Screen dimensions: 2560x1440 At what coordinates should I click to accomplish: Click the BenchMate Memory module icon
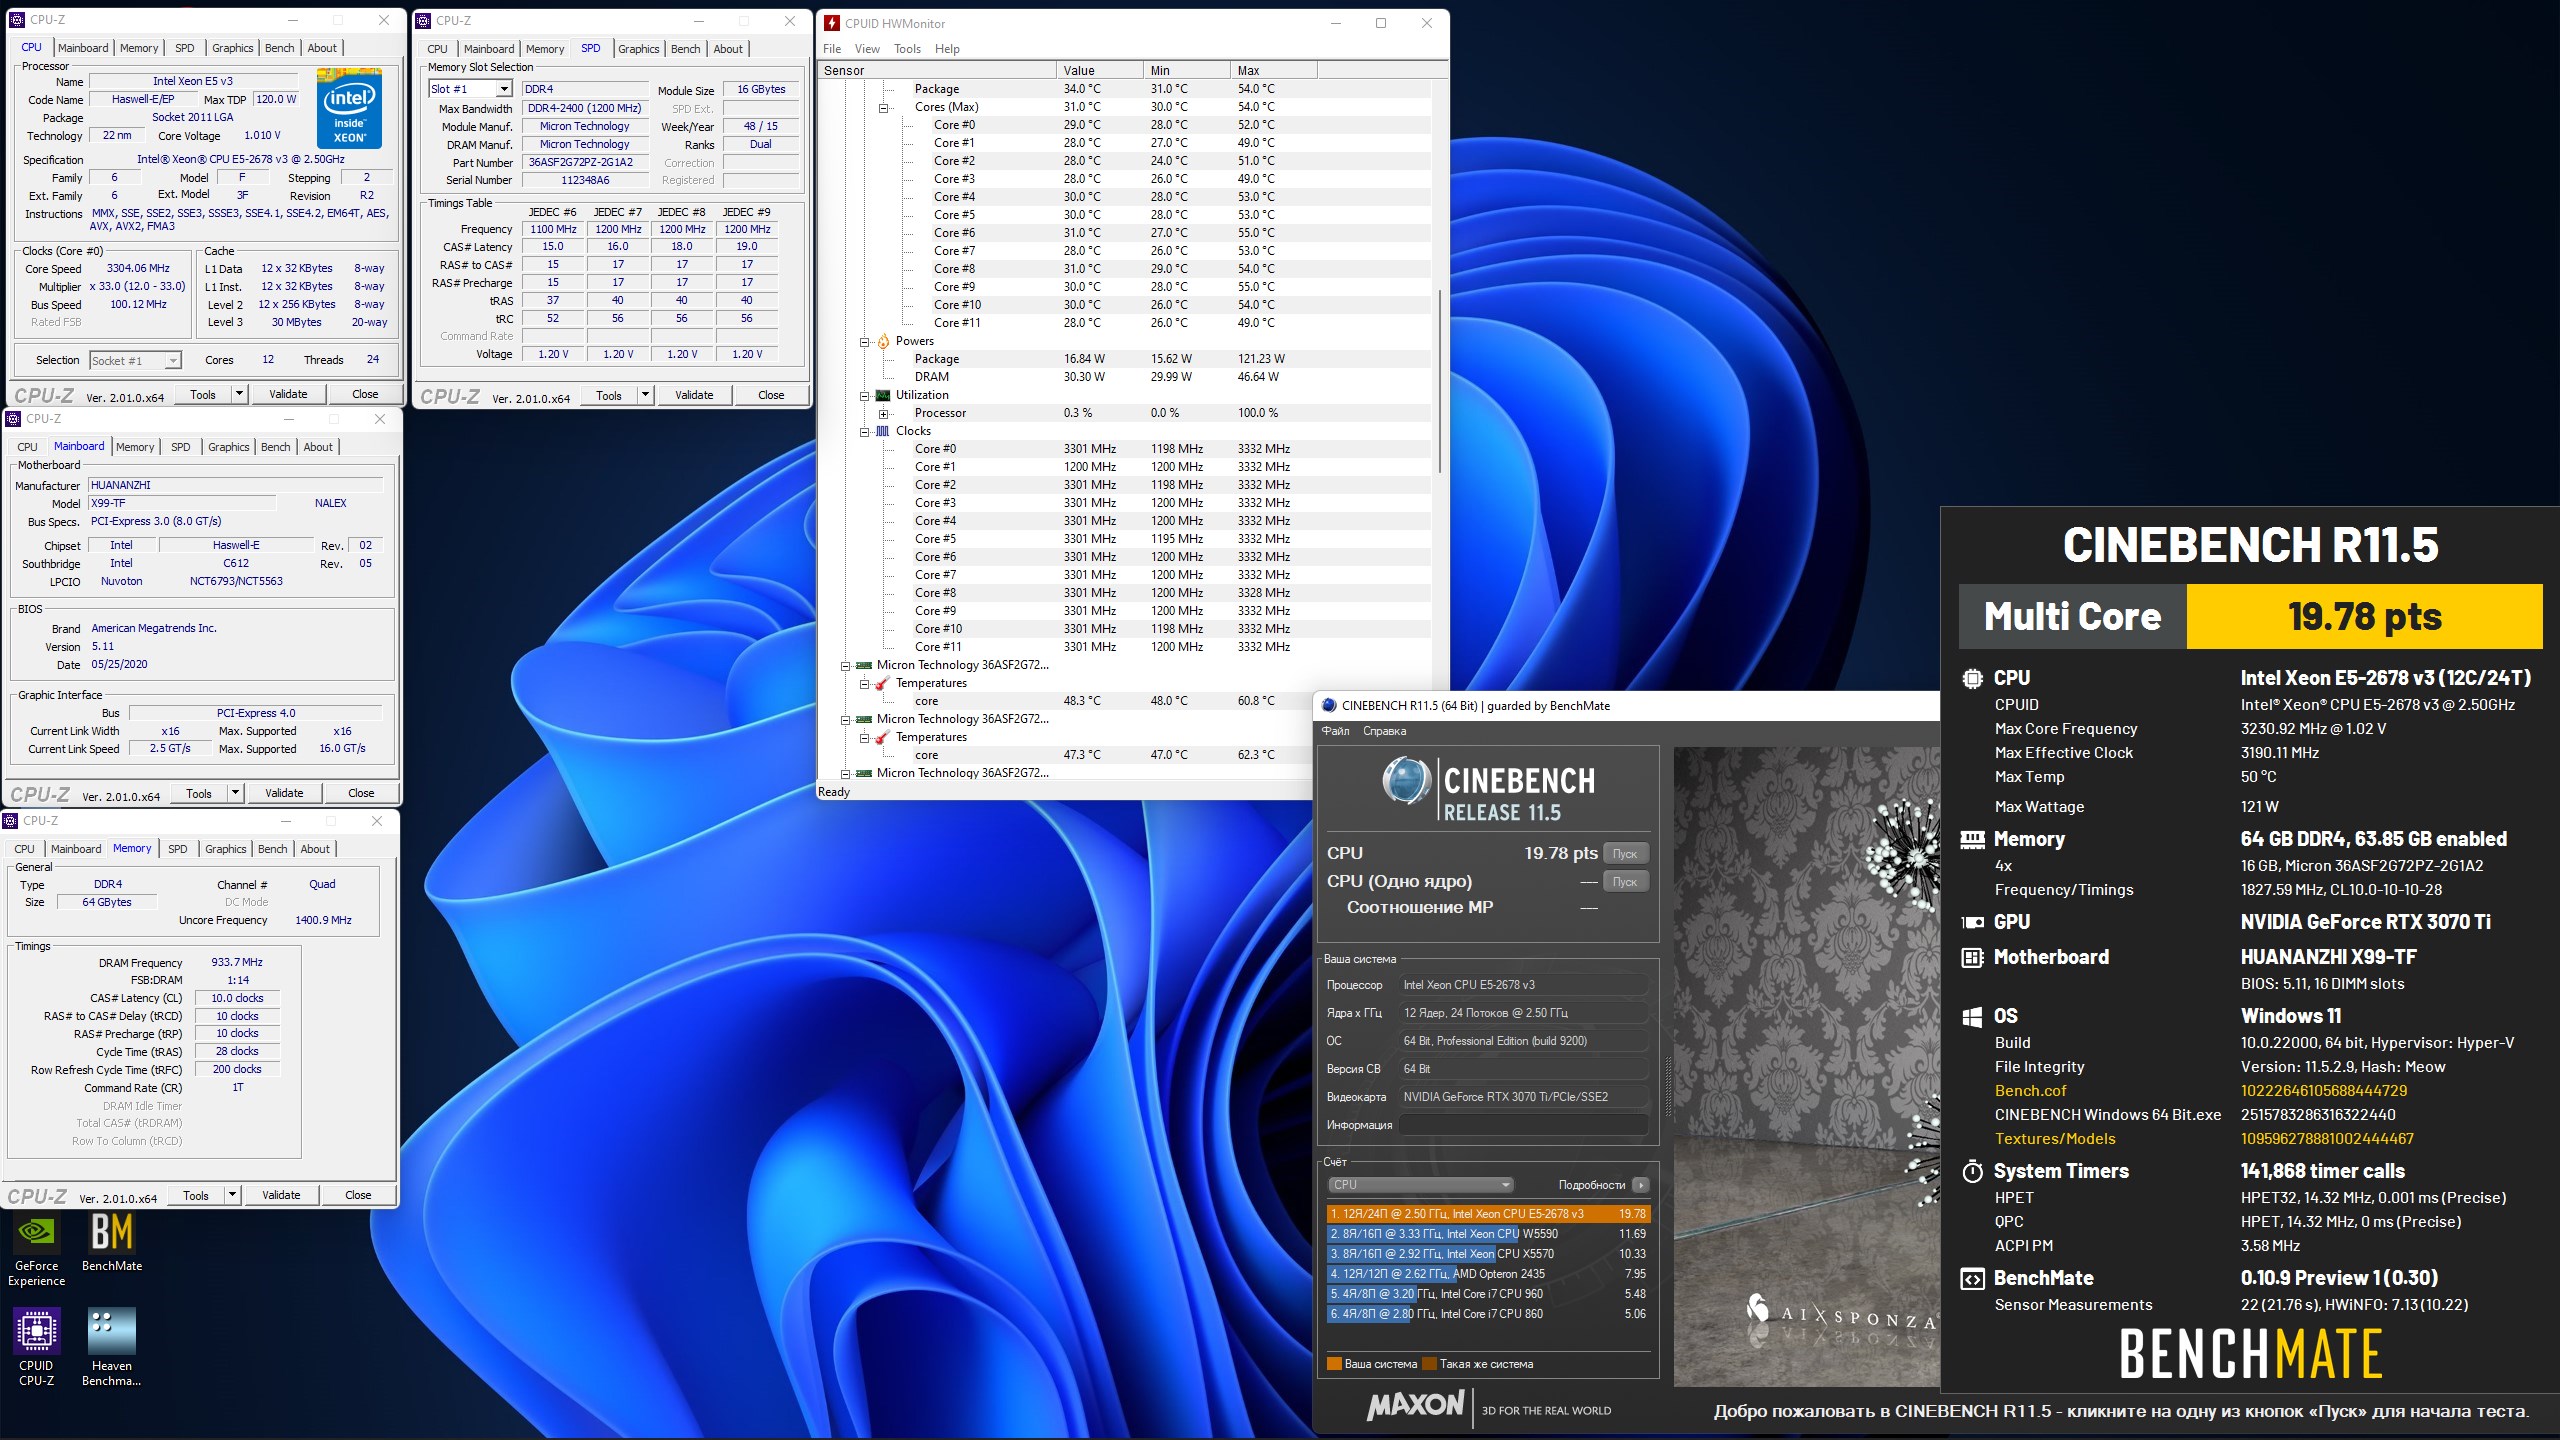pos(1972,839)
